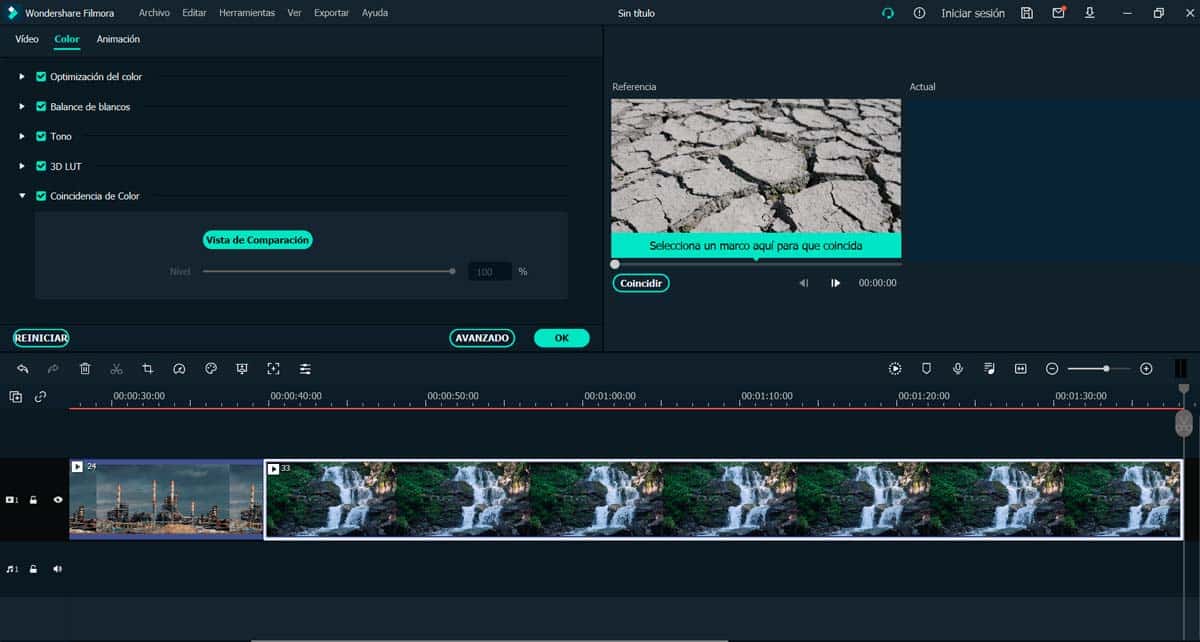Open the speed control icon
This screenshot has width=1200, height=642.
[179, 369]
